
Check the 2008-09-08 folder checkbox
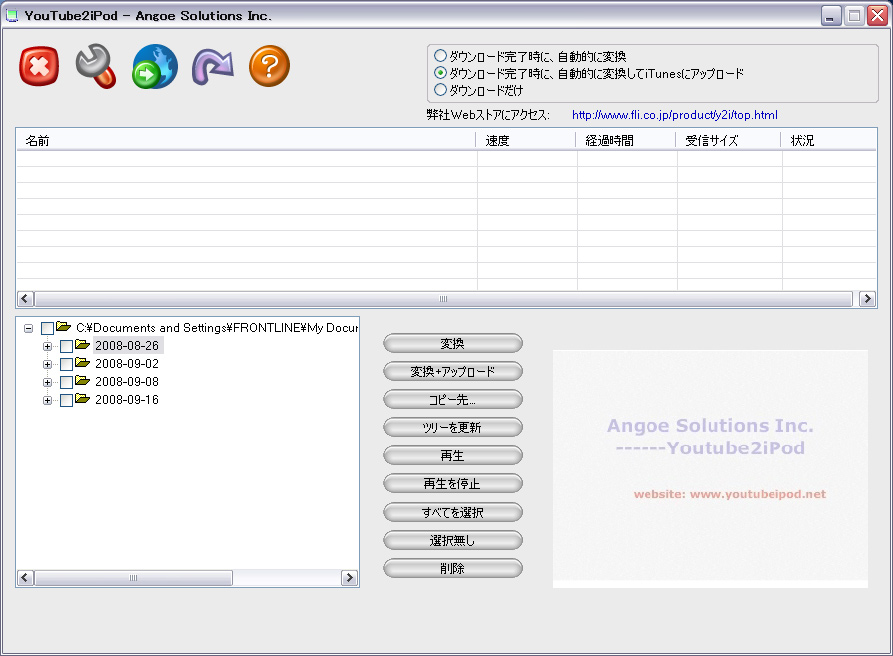tap(67, 382)
